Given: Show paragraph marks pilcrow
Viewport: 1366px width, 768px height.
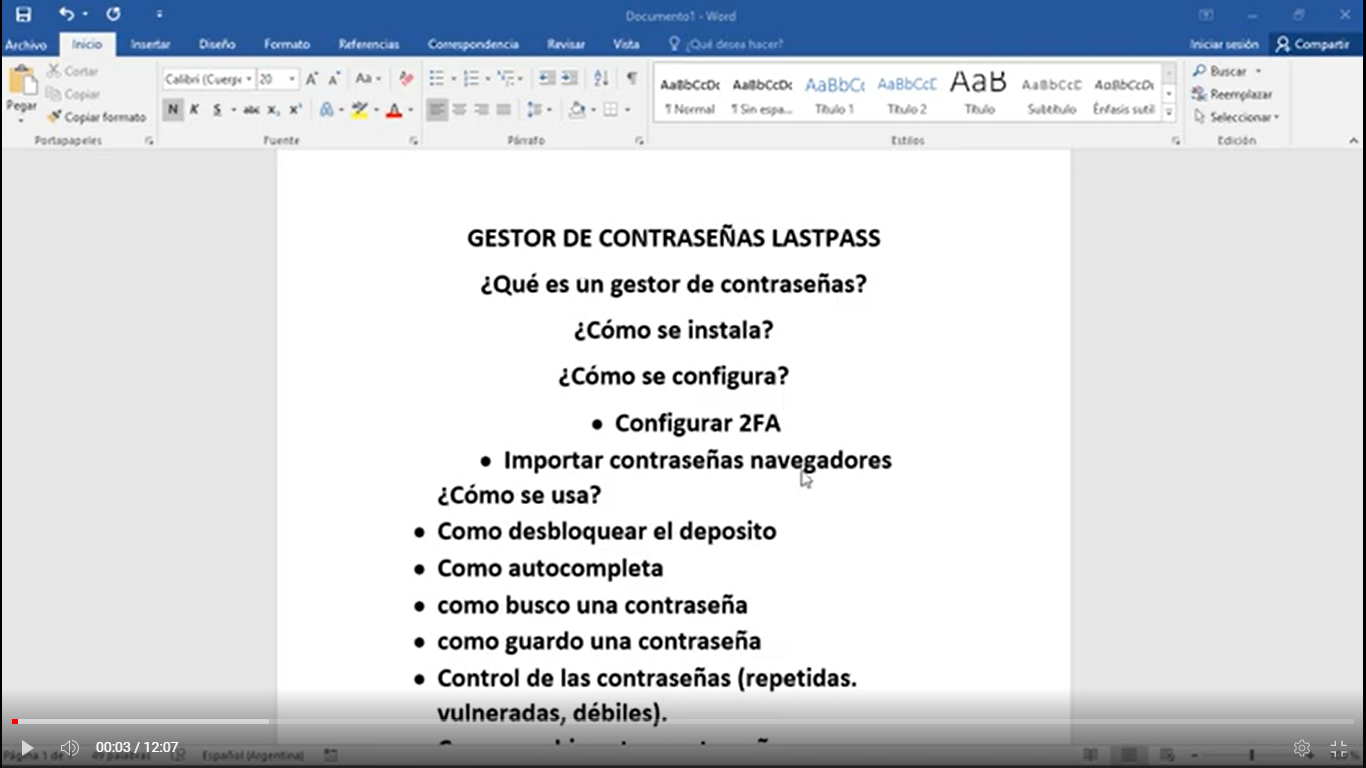Looking at the screenshot, I should pyautogui.click(x=632, y=79).
